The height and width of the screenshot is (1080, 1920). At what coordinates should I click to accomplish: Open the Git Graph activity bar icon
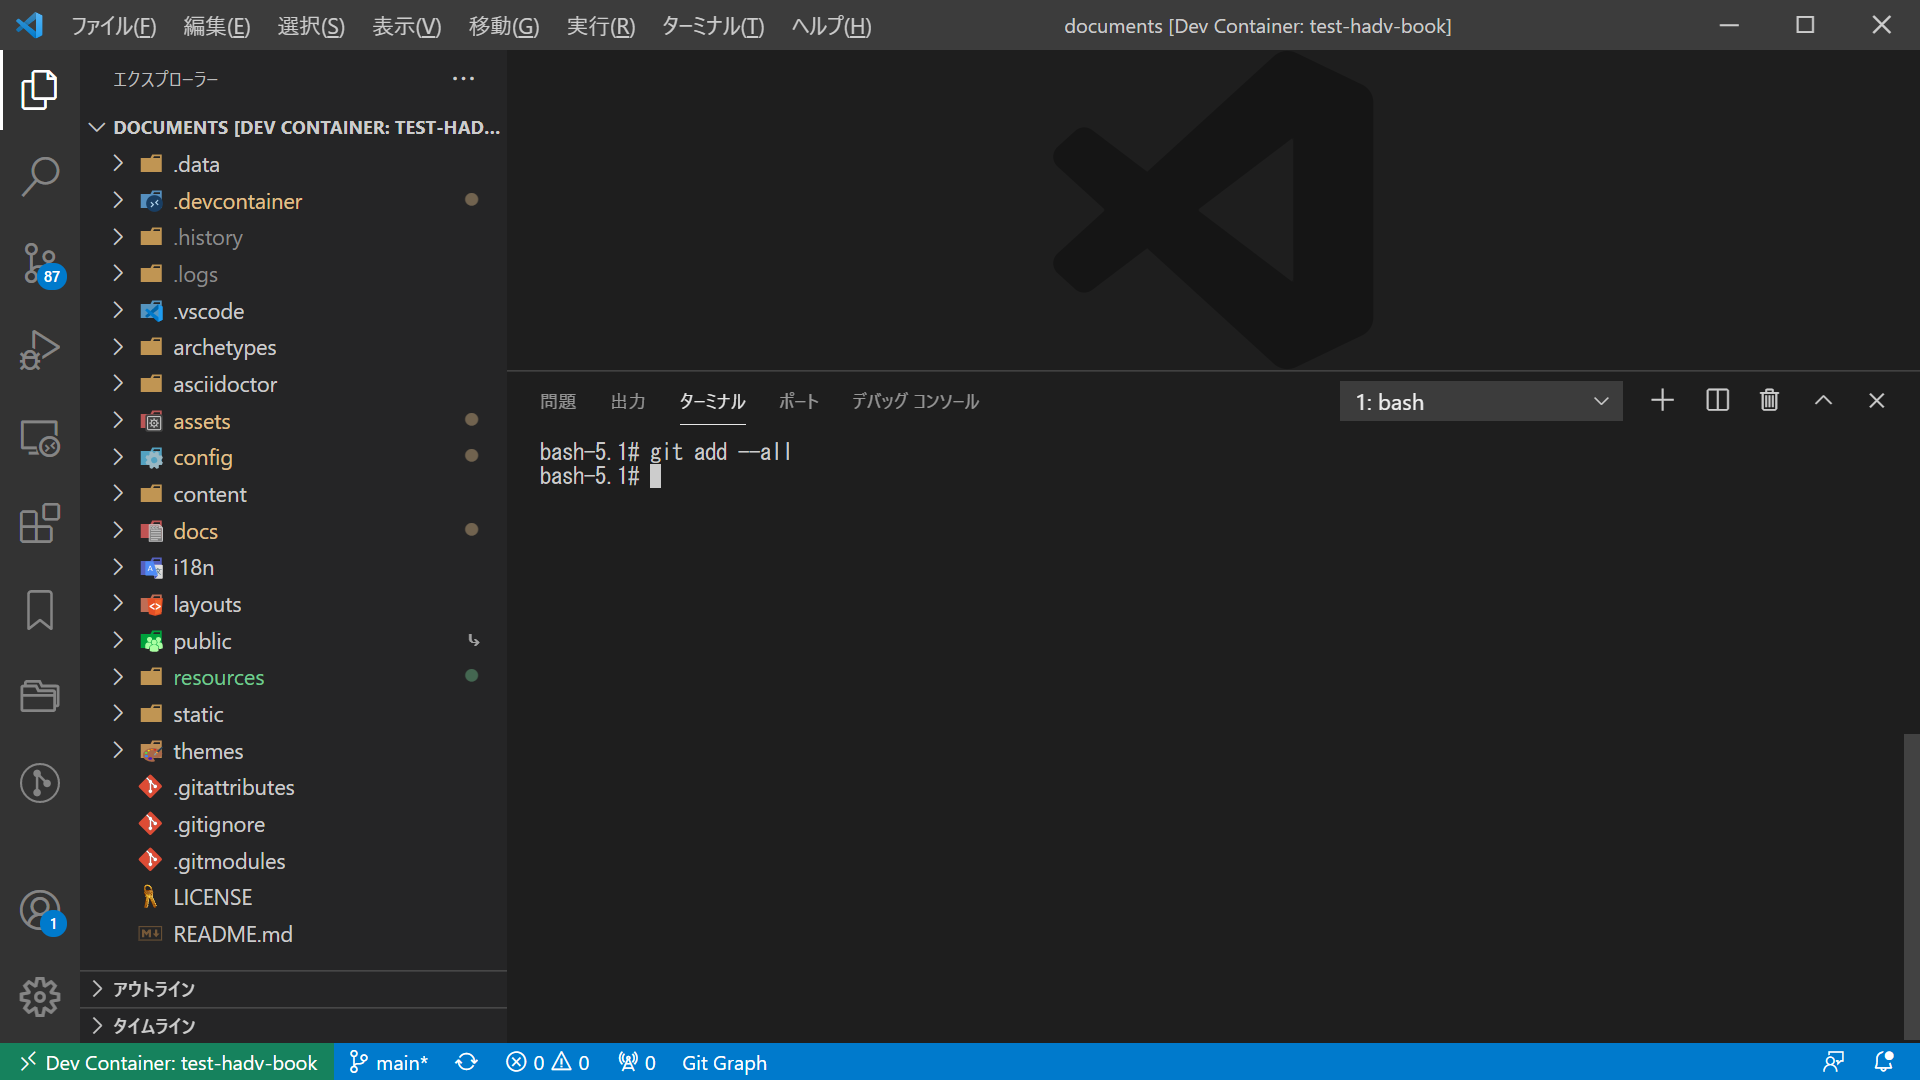coord(40,783)
